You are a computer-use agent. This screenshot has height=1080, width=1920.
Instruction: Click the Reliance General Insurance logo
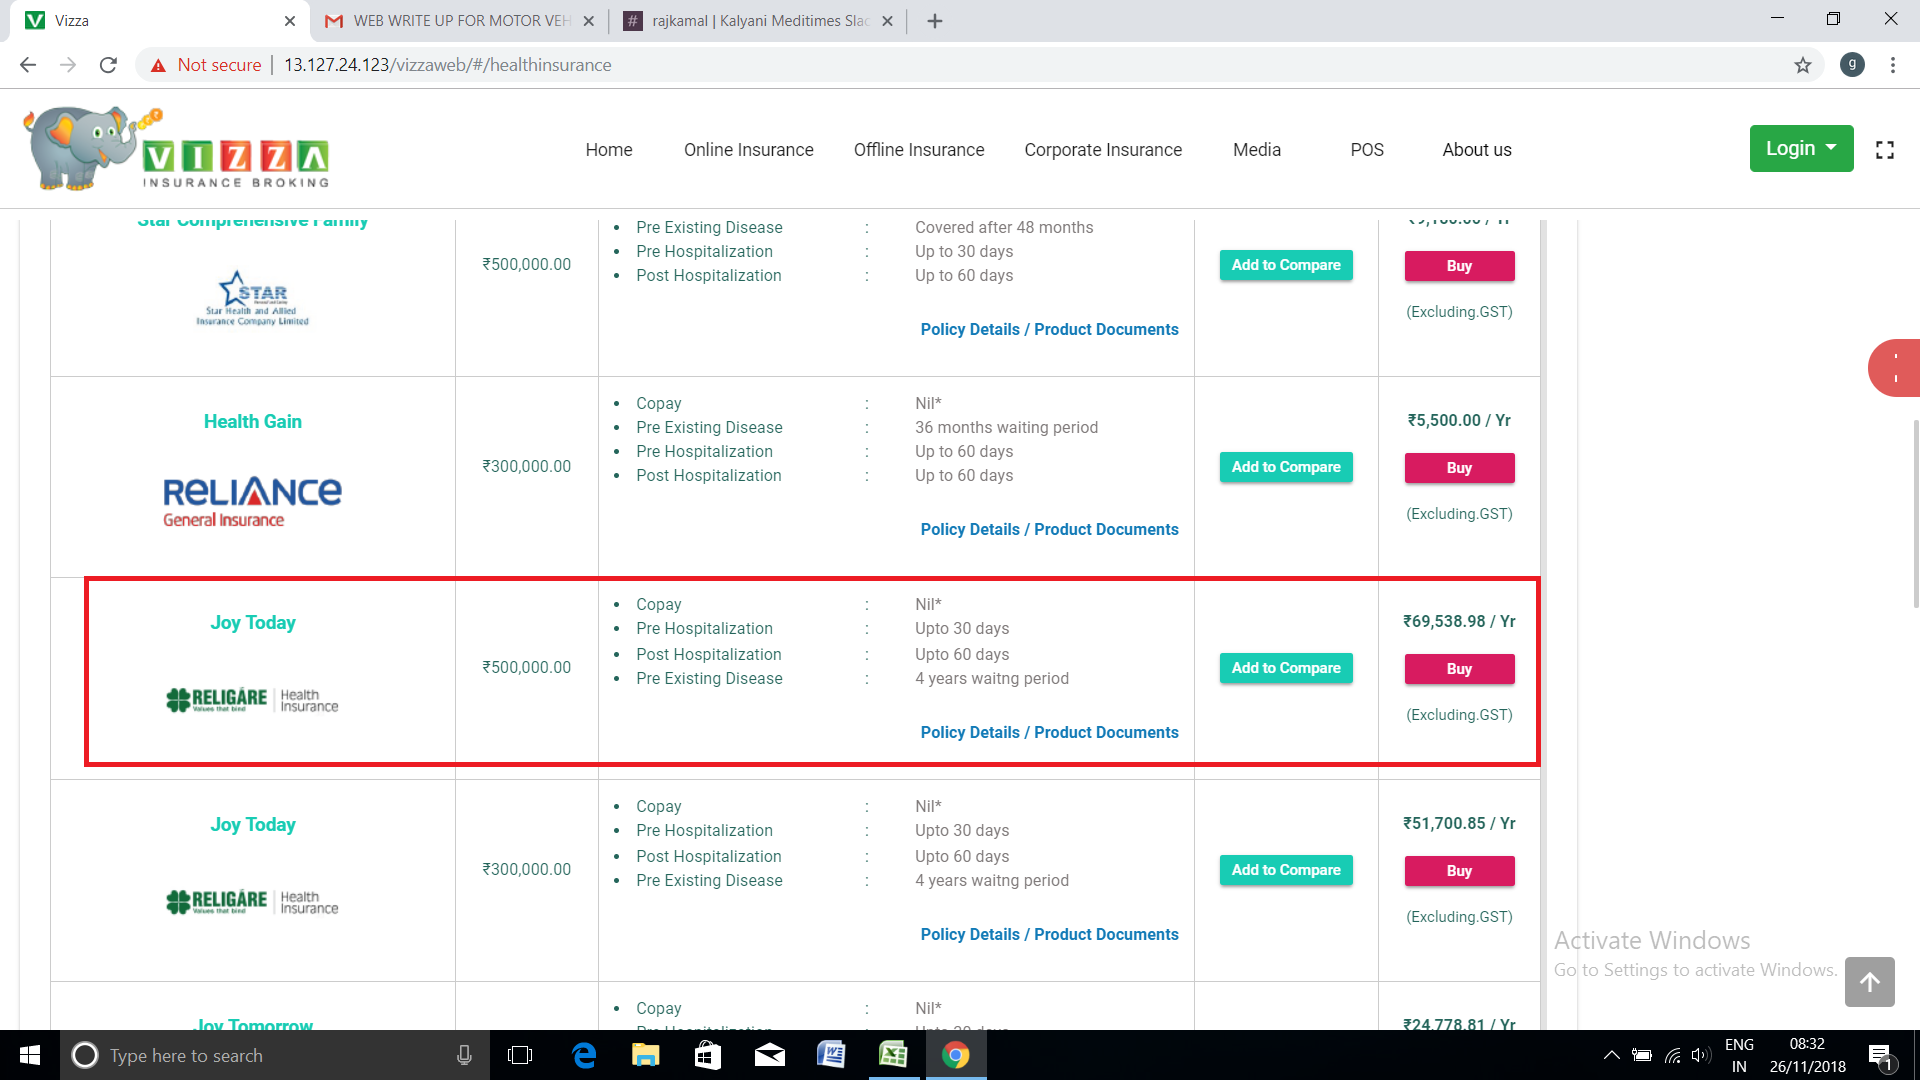point(253,501)
